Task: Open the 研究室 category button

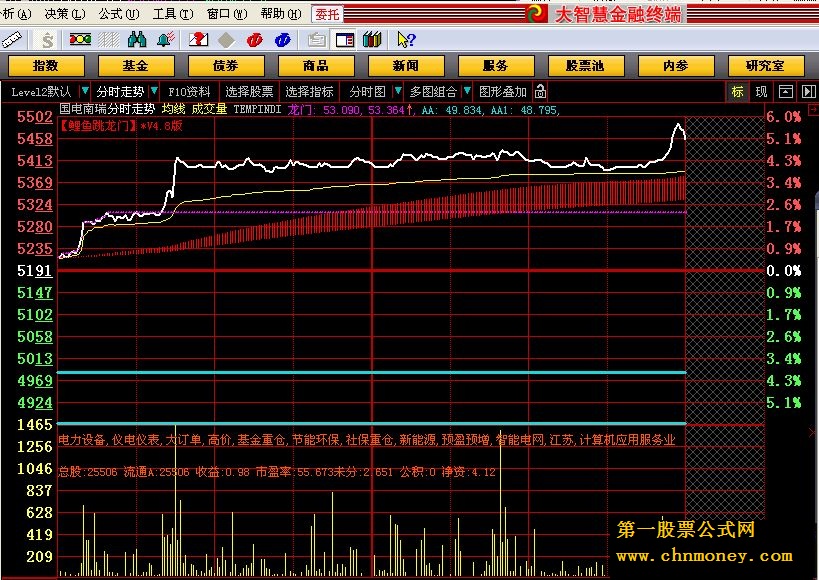Action: (766, 66)
